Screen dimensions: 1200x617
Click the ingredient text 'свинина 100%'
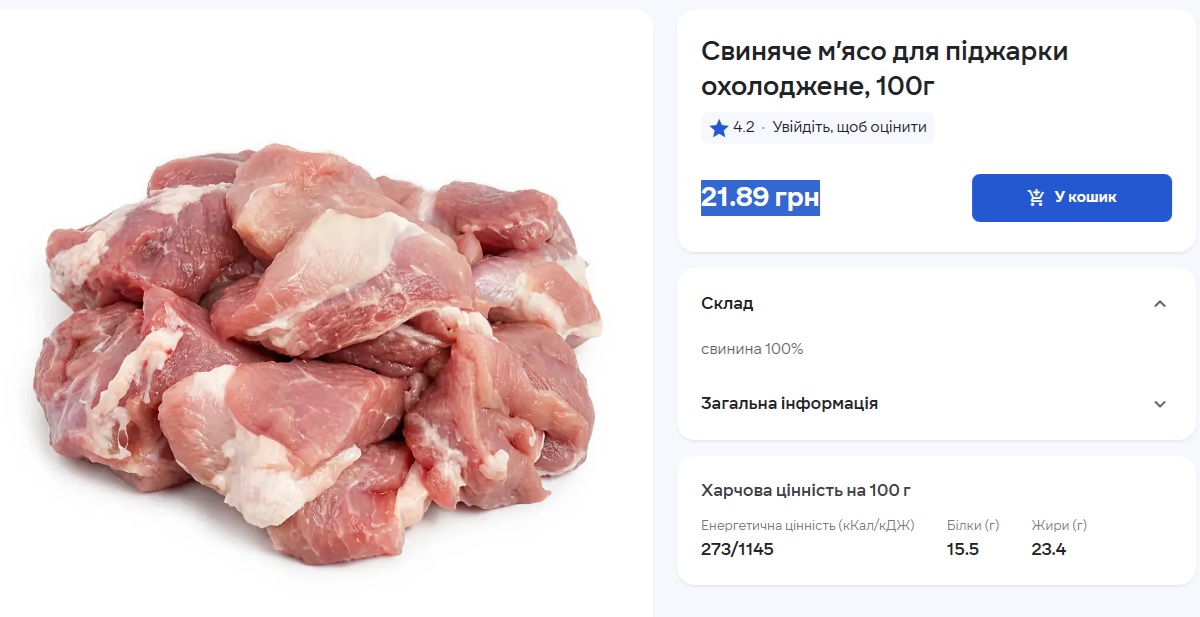(x=752, y=349)
